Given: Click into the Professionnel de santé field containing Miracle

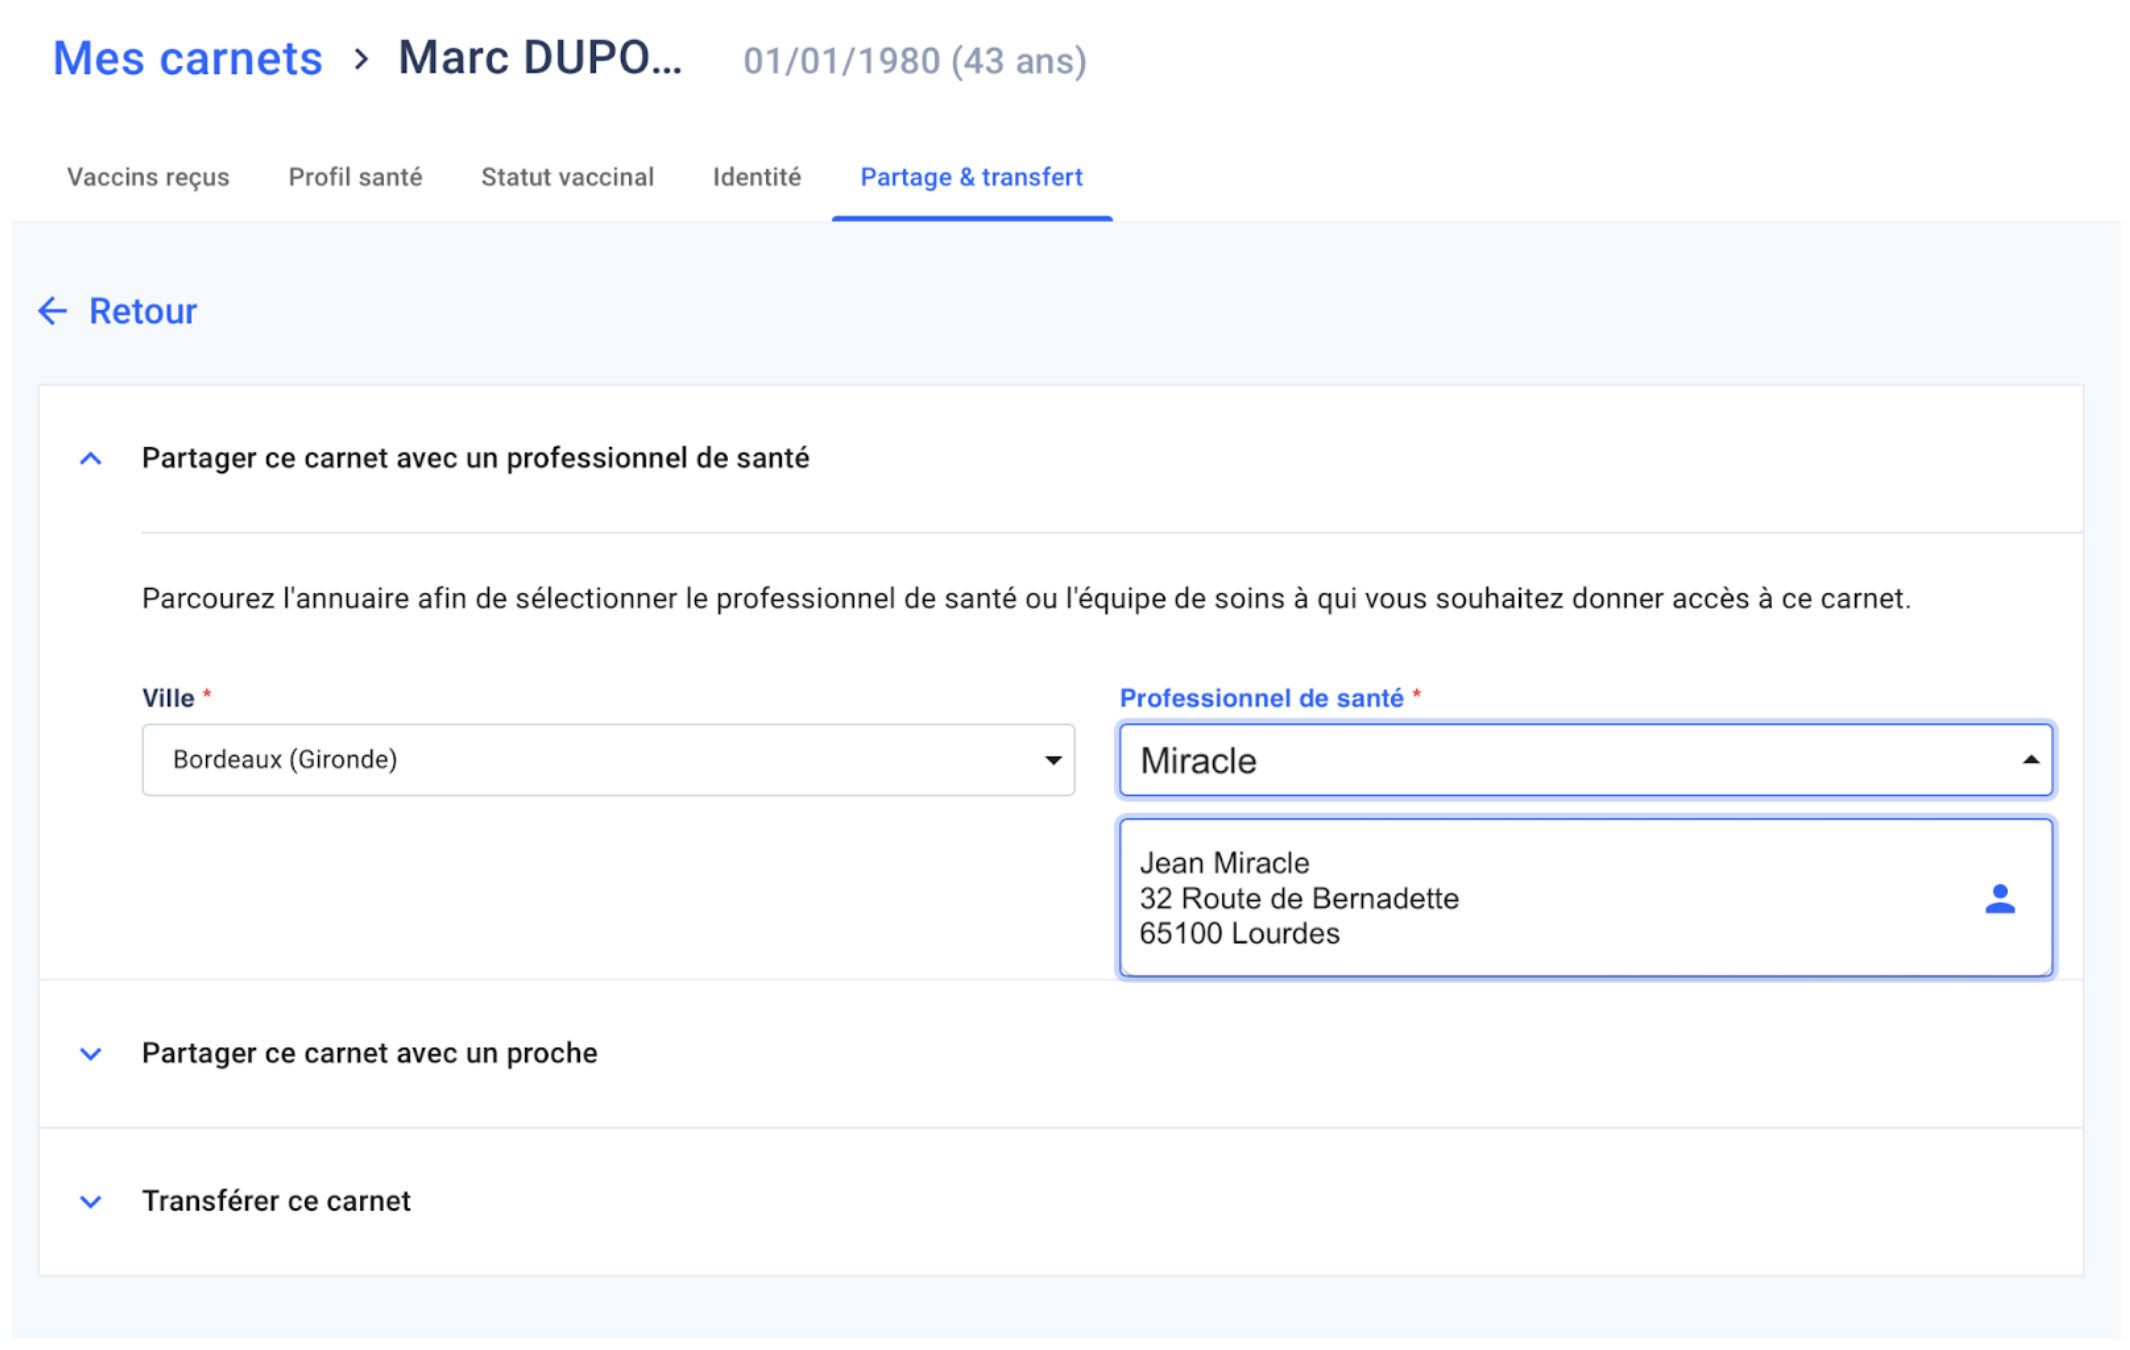Looking at the screenshot, I should (1585, 760).
